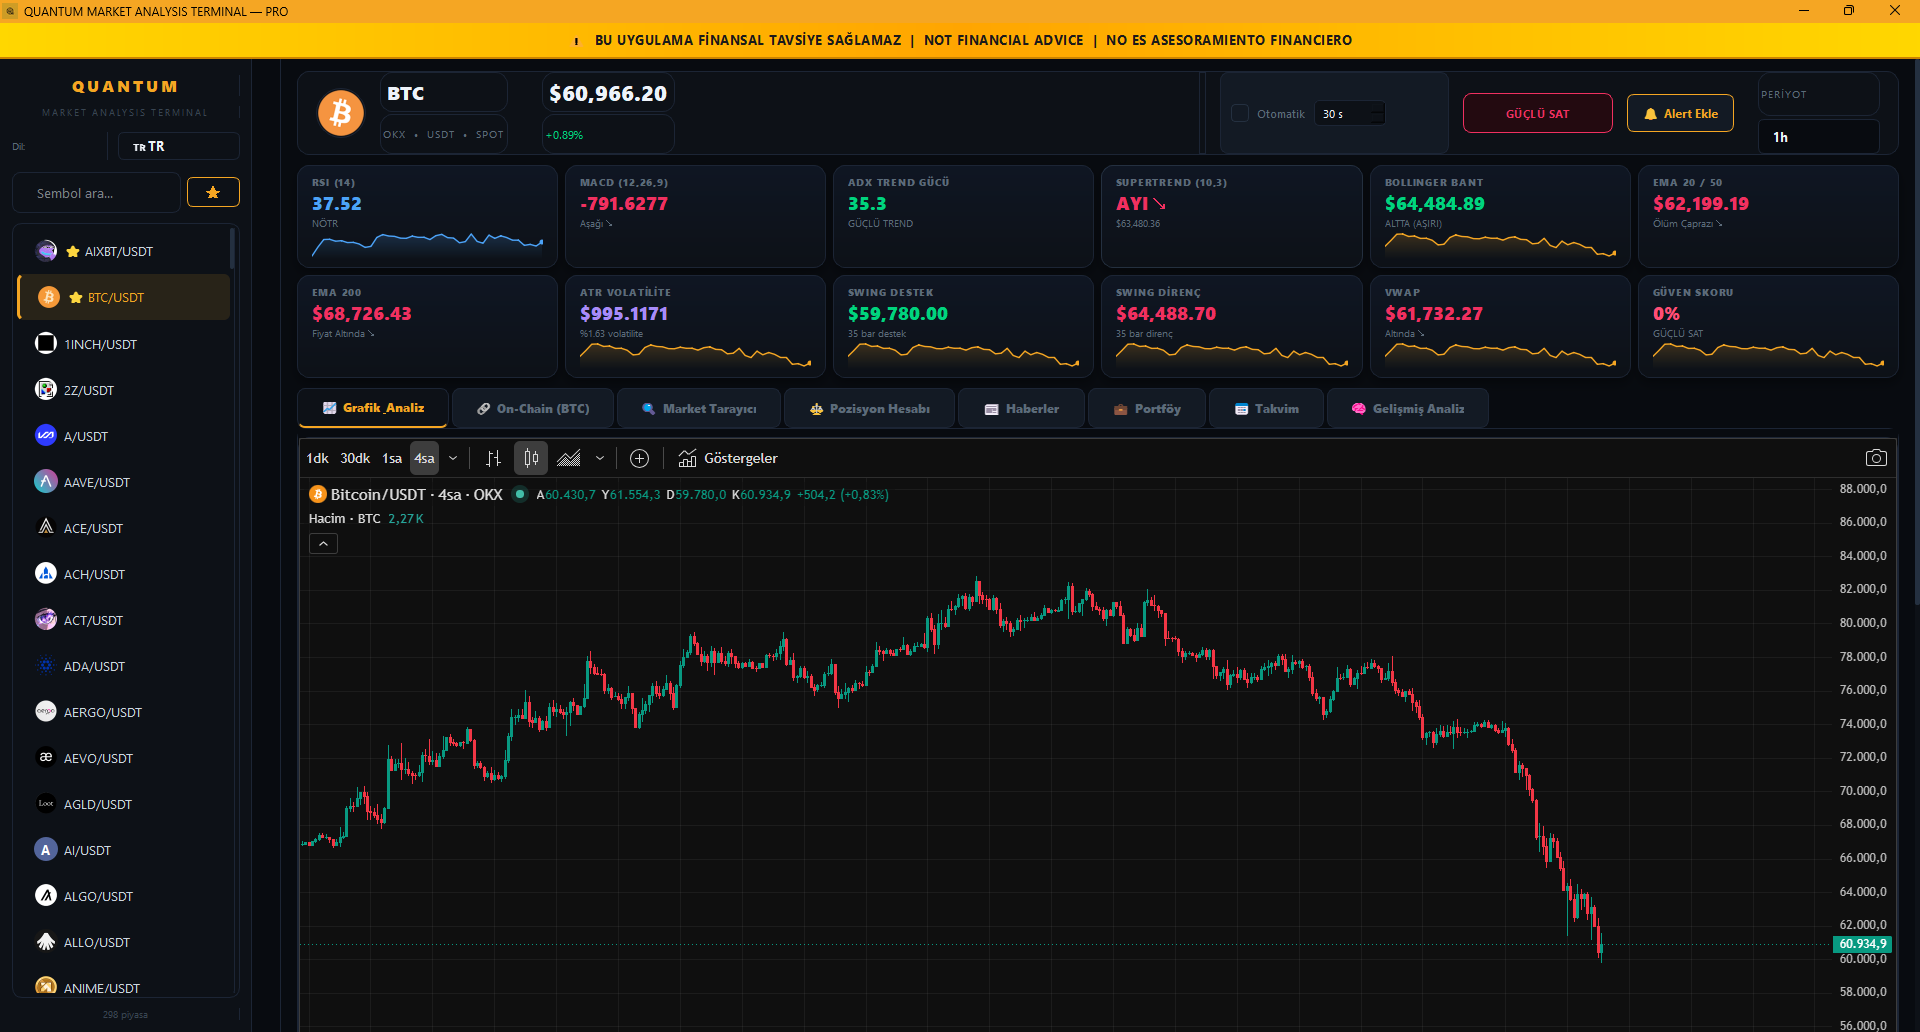Click the AERGO/USDT coin icon
The image size is (1920, 1032).
point(46,712)
